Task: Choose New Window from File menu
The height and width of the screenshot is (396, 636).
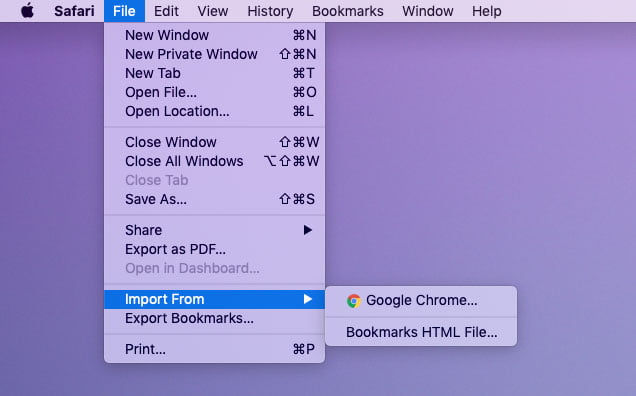Action: 215,35
